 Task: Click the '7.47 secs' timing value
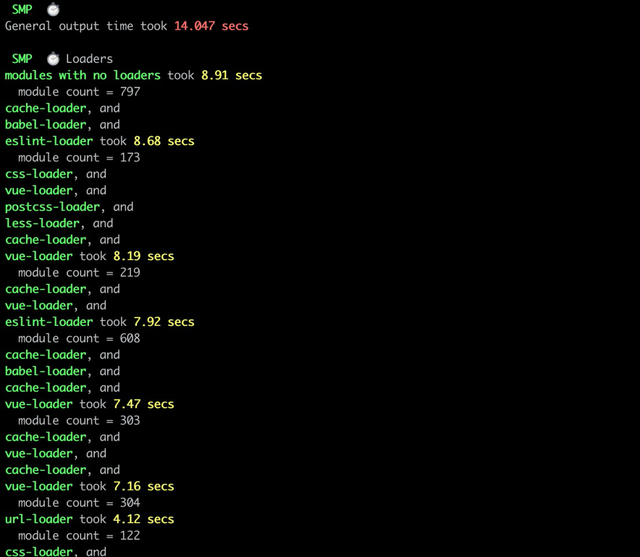point(144,404)
